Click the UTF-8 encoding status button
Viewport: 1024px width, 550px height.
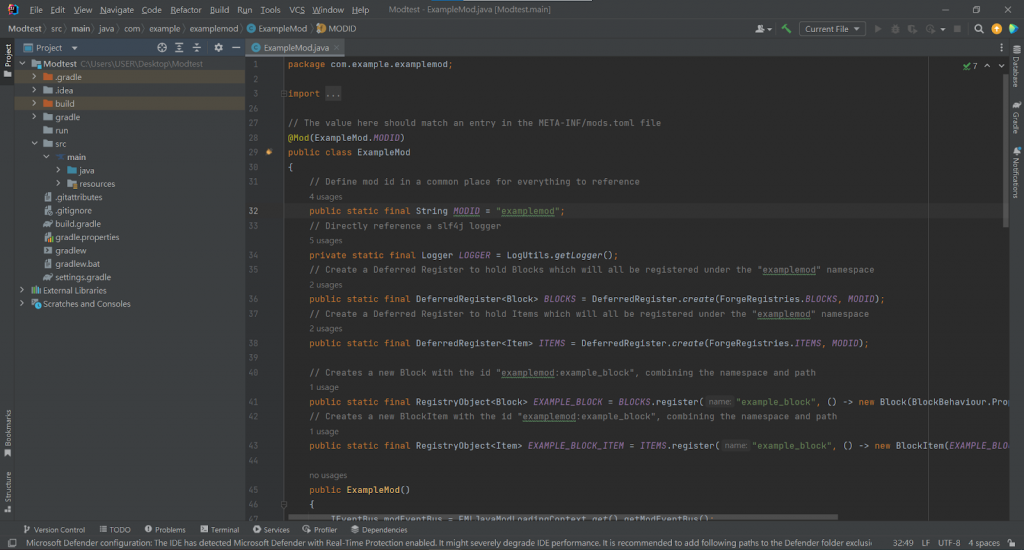(947, 543)
